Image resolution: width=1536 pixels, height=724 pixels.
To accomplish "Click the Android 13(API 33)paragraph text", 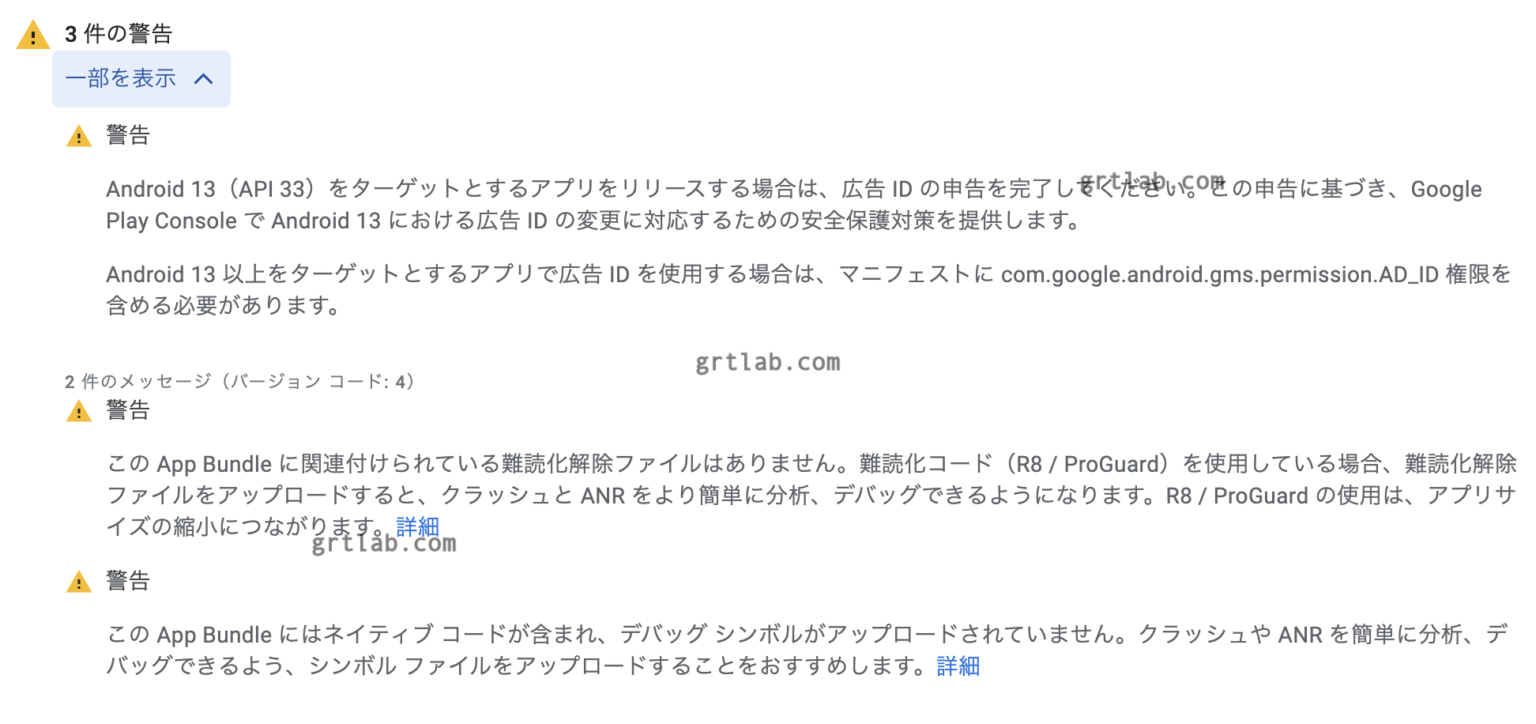I will [794, 204].
